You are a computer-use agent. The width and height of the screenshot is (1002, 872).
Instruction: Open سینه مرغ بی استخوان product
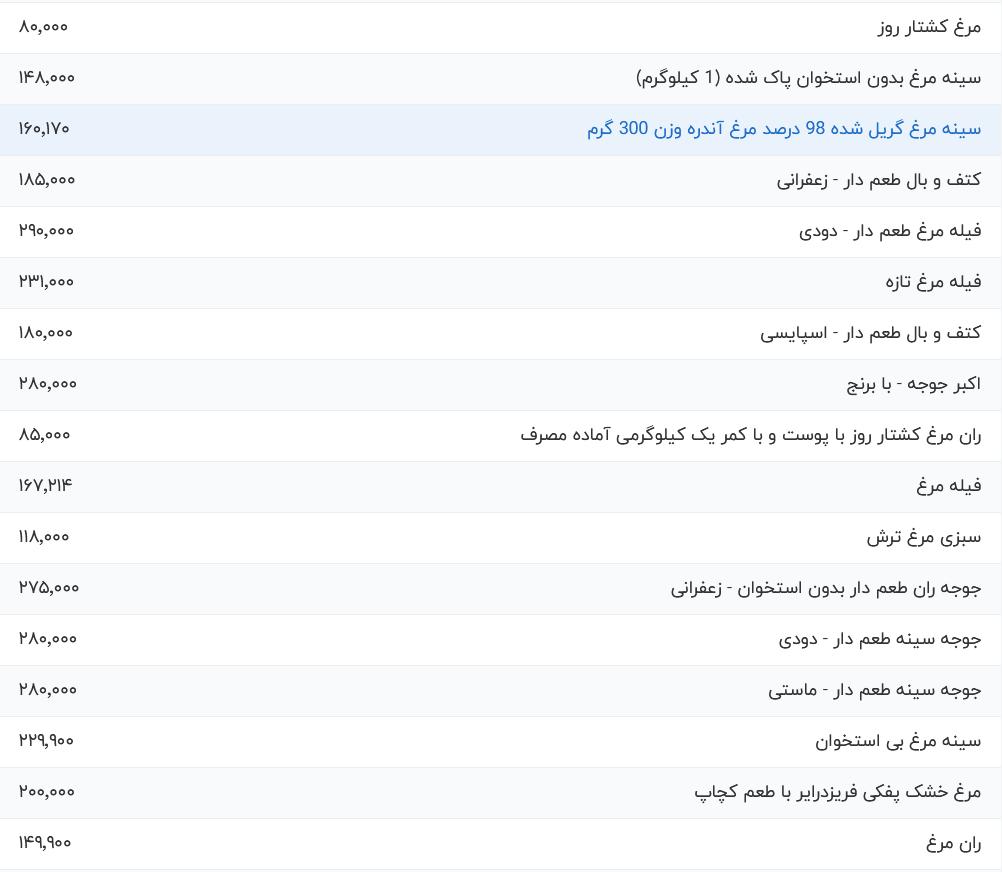click(898, 742)
